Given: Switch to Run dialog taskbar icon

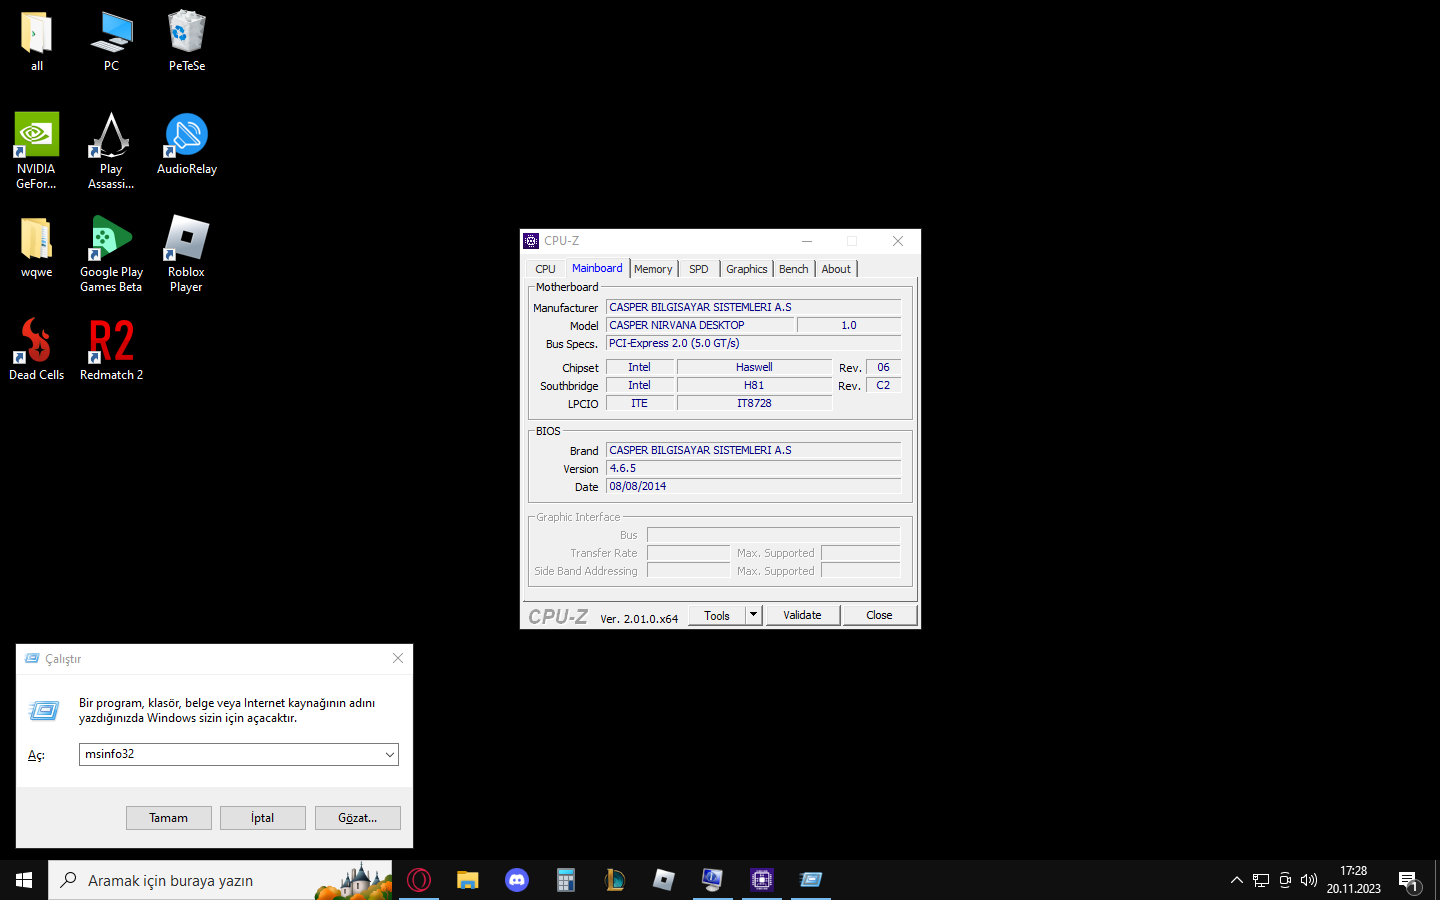Looking at the screenshot, I should pyautogui.click(x=811, y=880).
